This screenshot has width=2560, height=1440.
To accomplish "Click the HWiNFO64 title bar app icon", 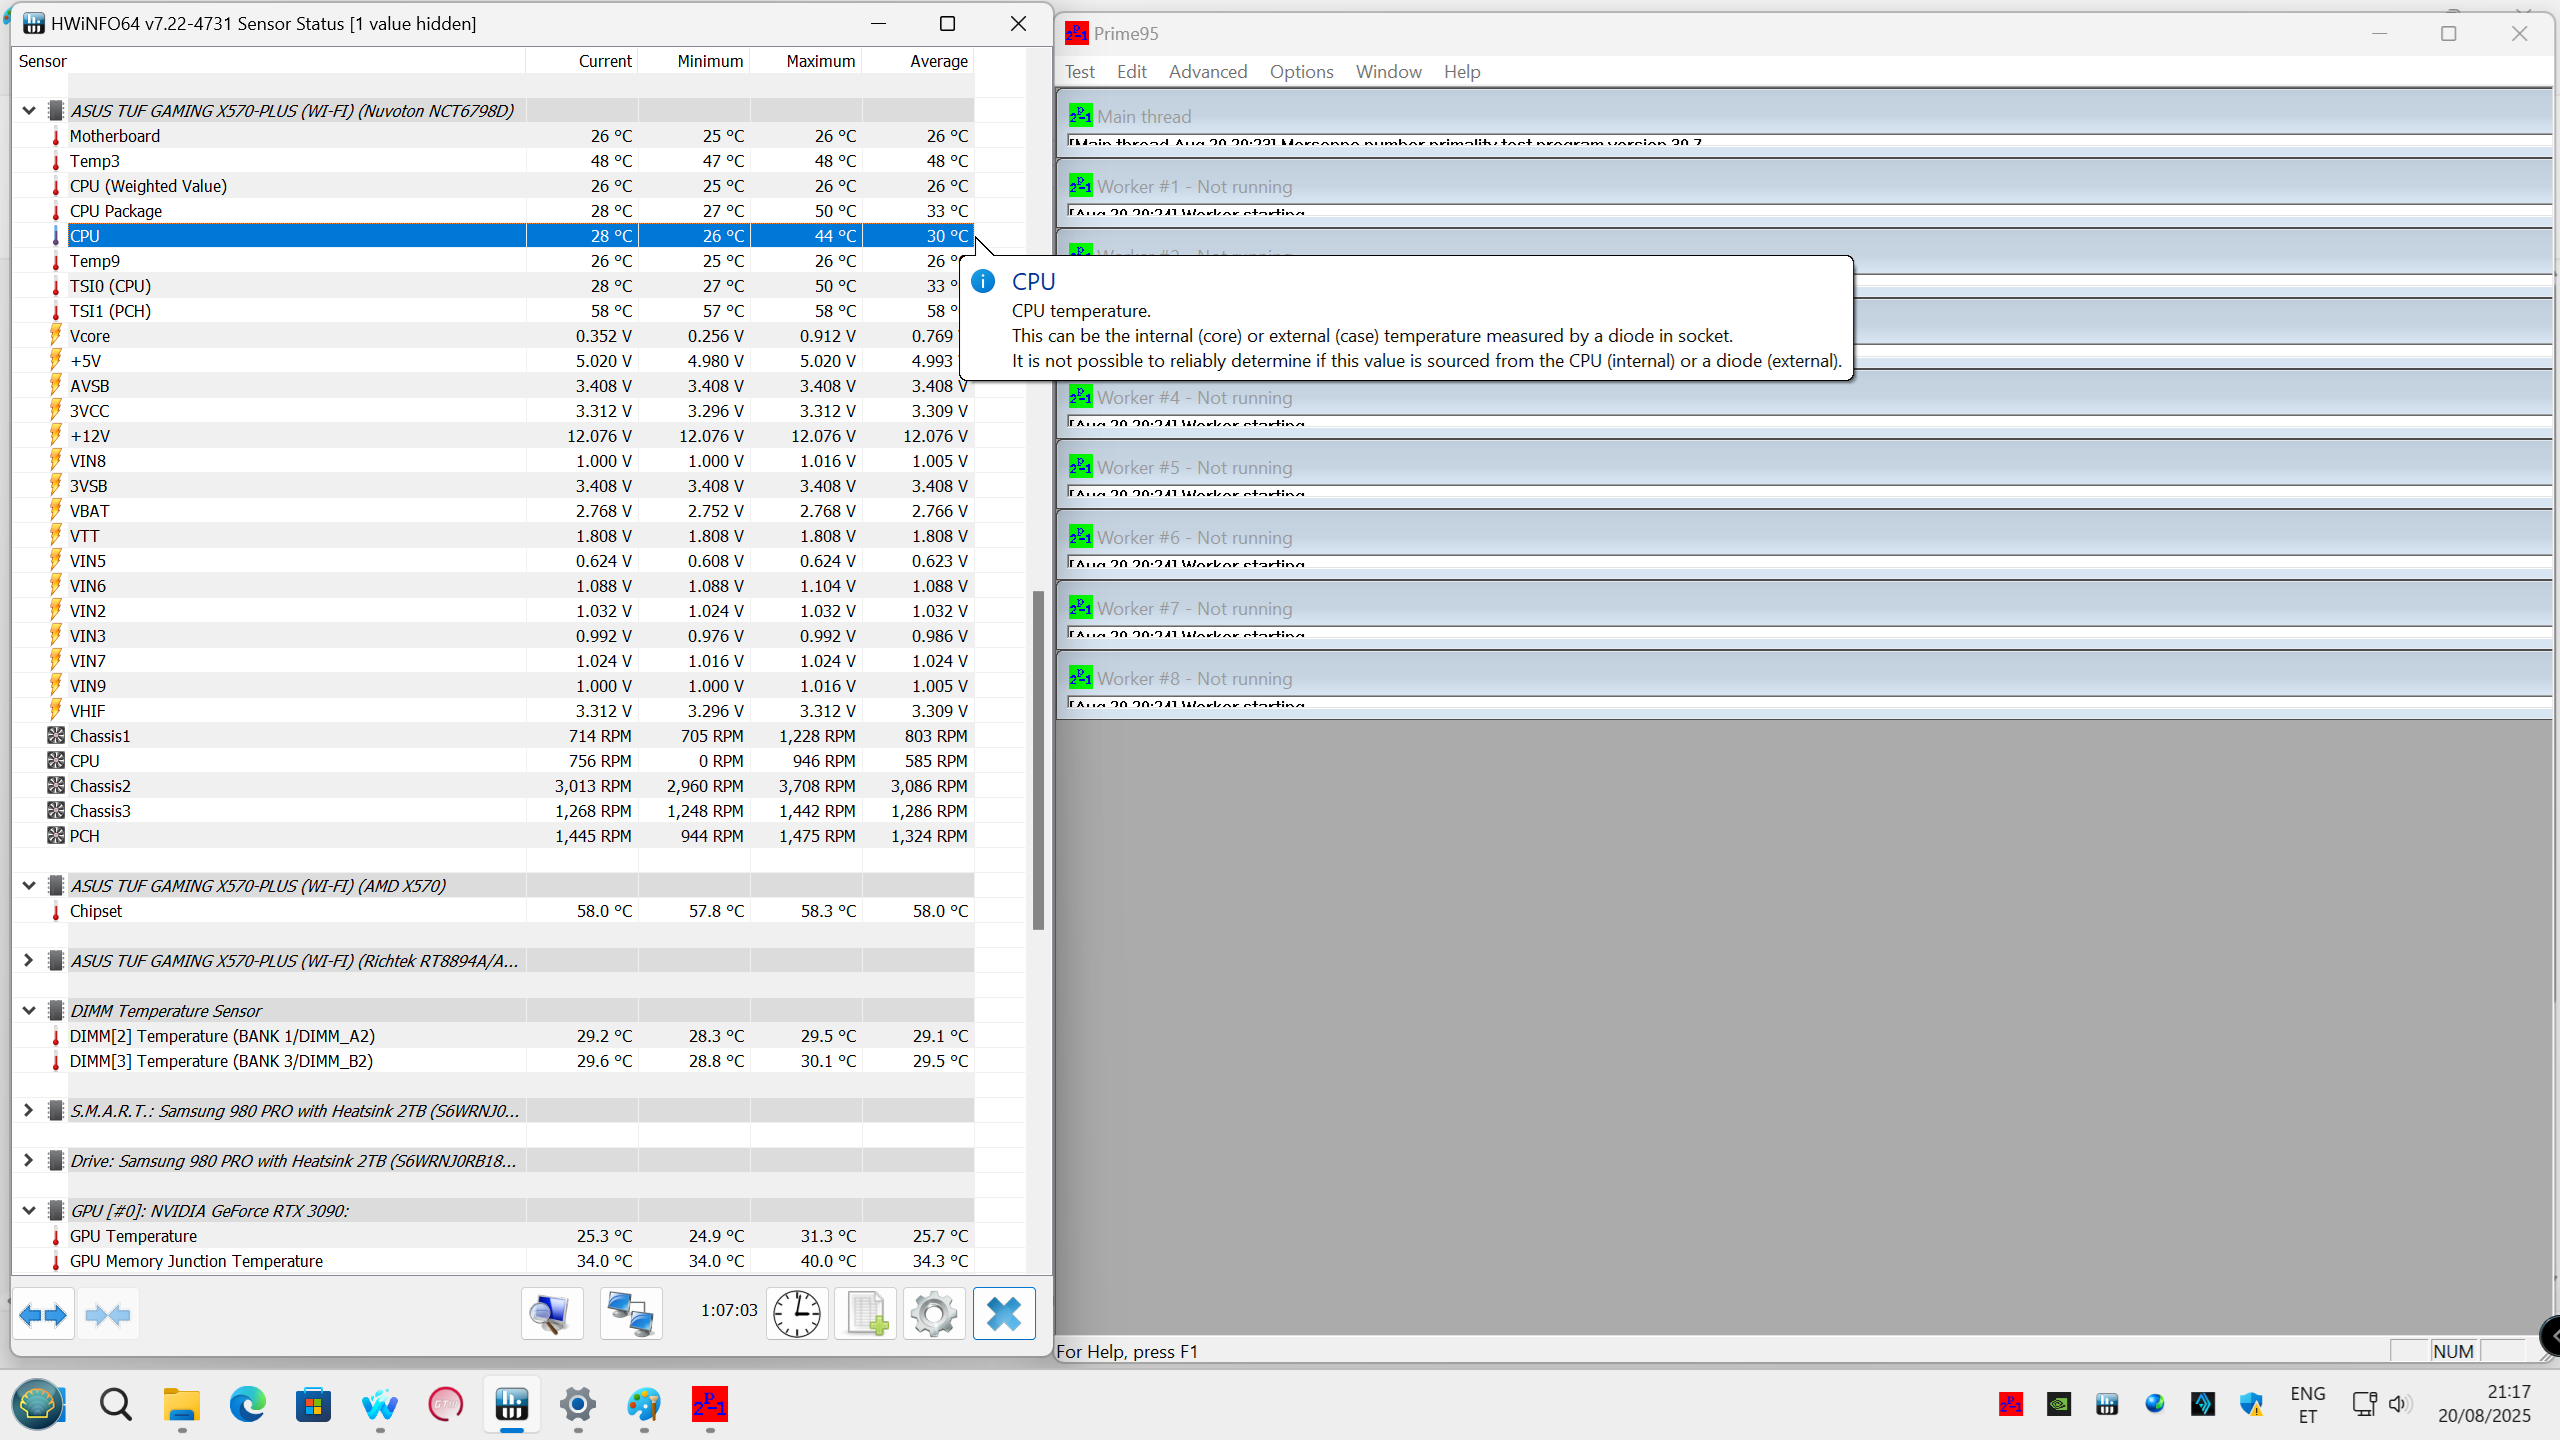I will pos(34,23).
